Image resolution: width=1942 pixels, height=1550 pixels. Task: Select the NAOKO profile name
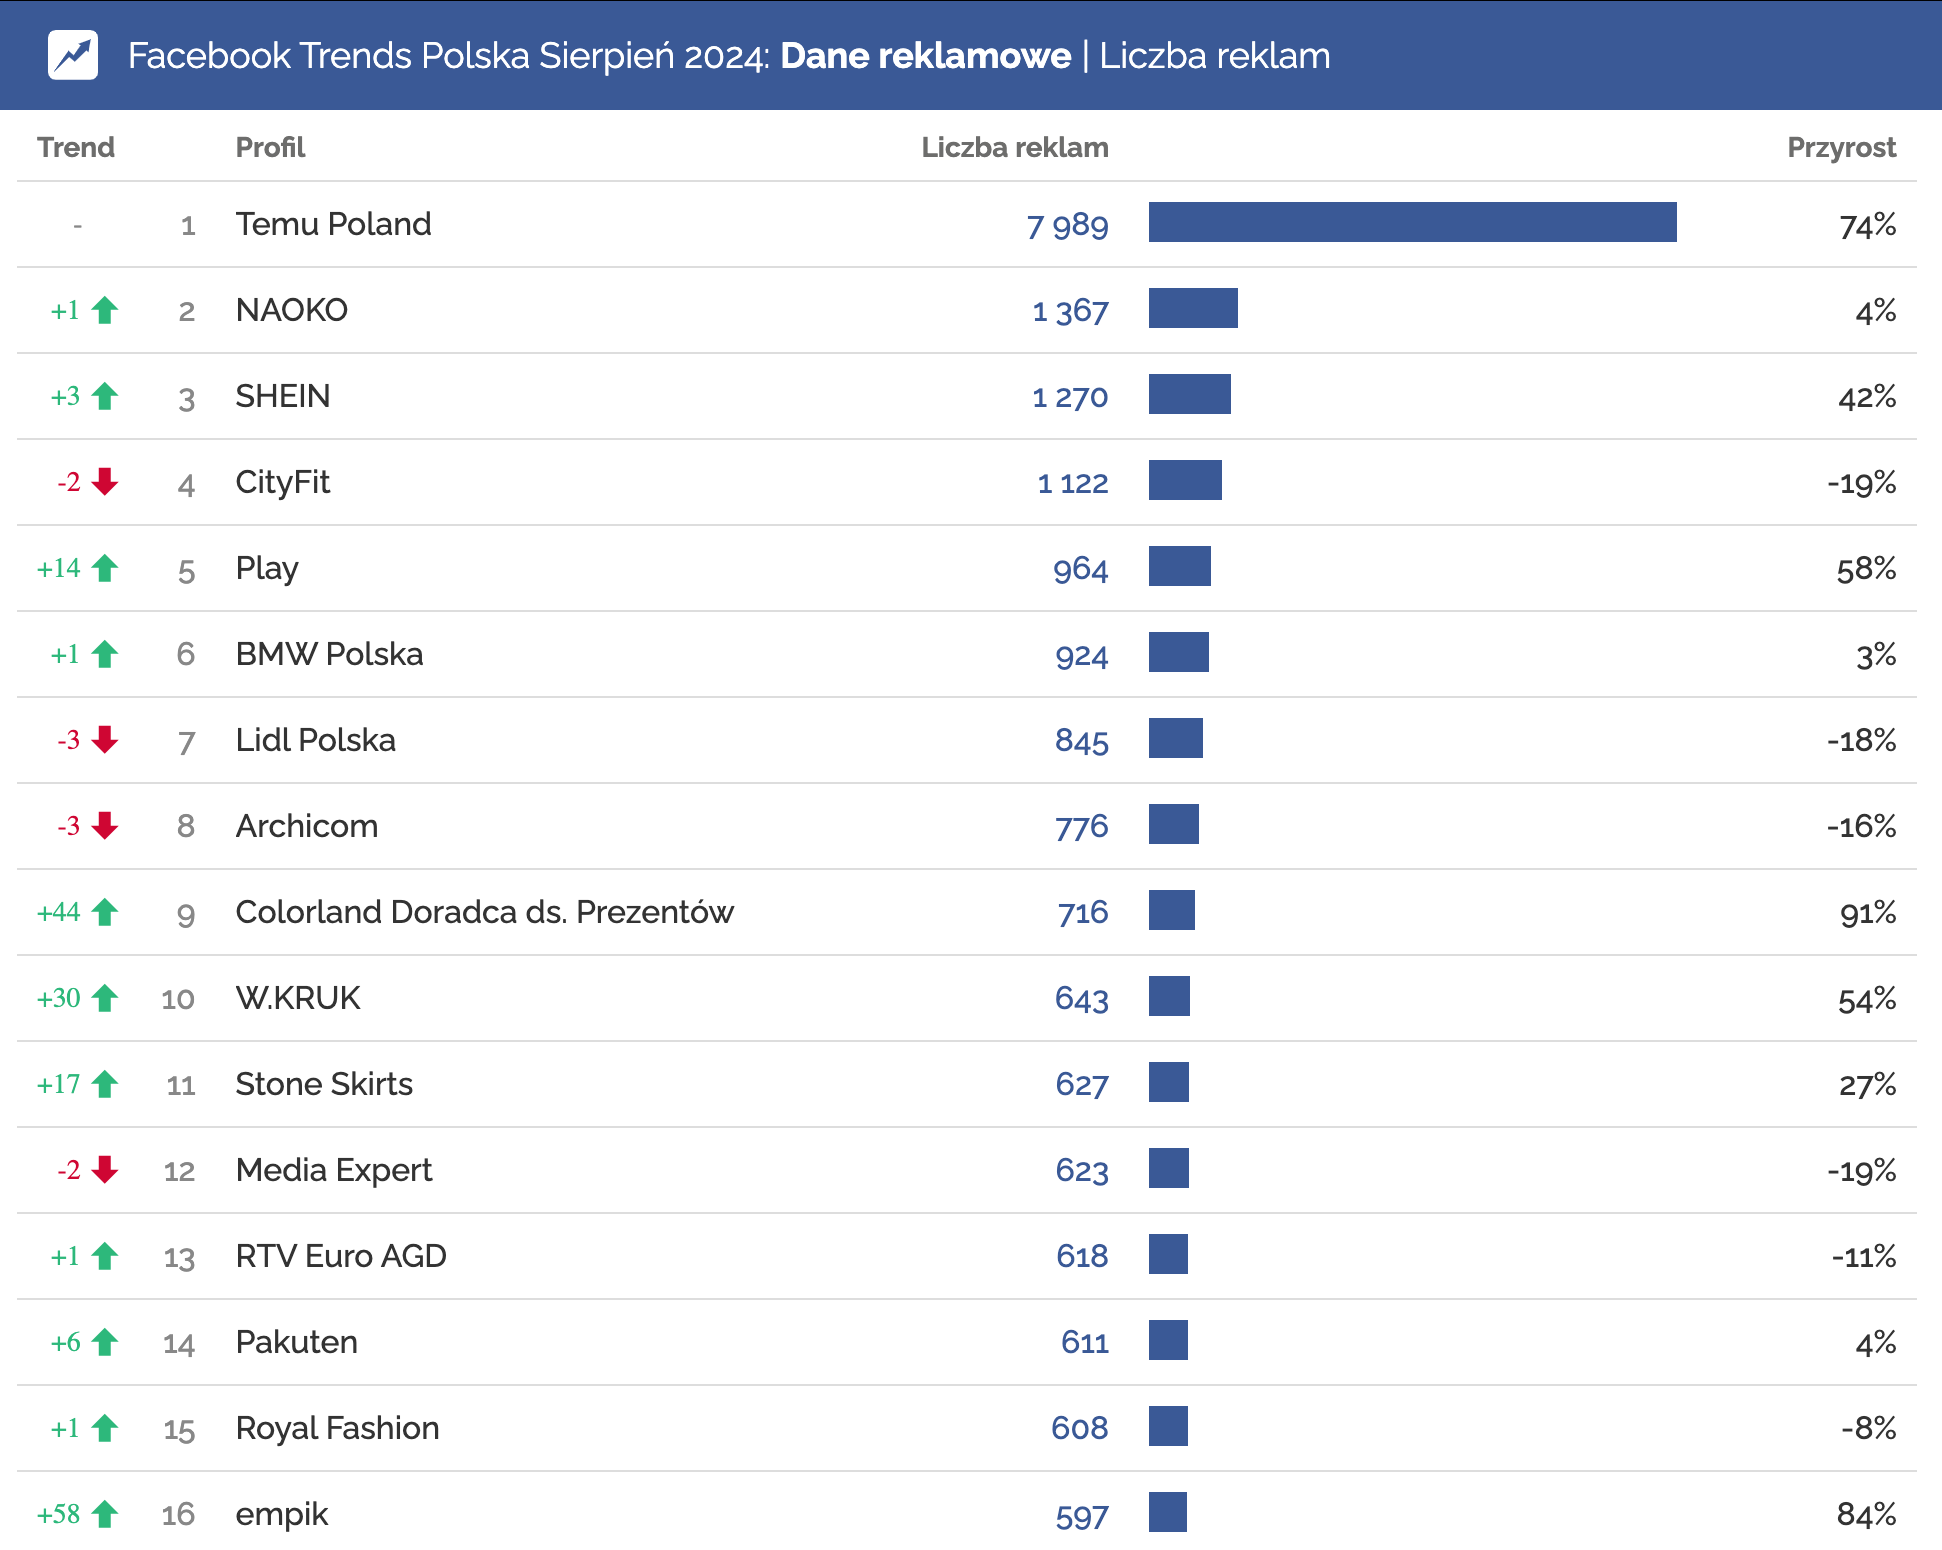click(x=291, y=310)
